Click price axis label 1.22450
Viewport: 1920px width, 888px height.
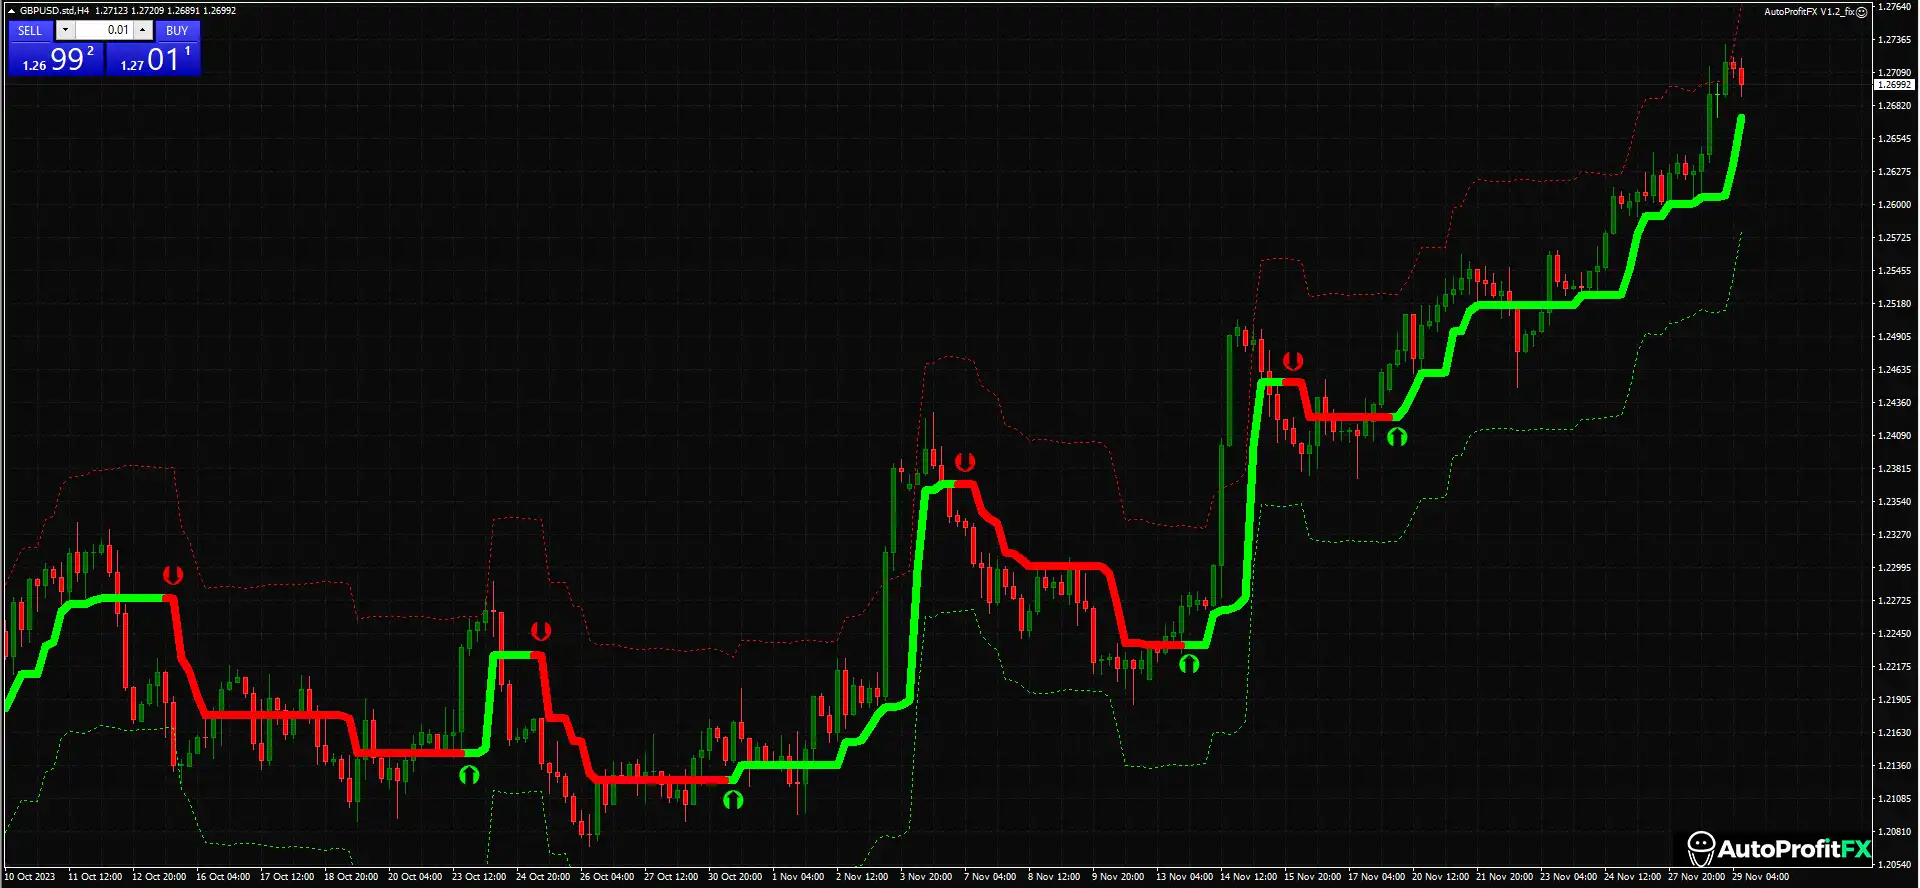1894,634
